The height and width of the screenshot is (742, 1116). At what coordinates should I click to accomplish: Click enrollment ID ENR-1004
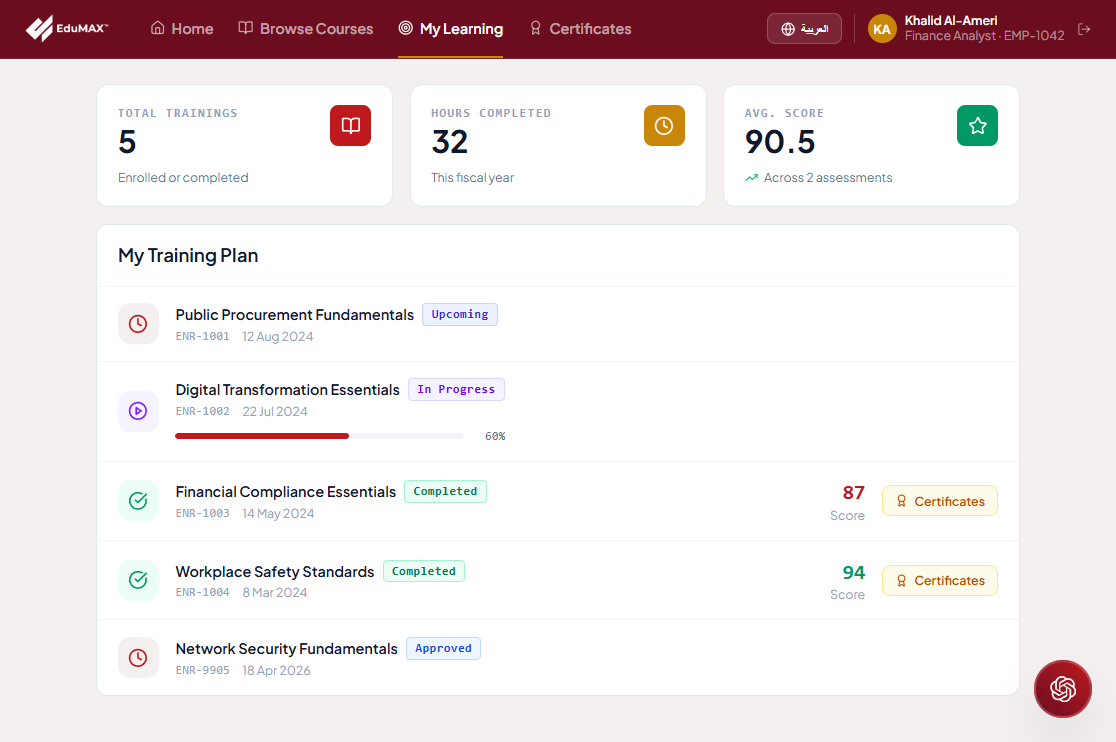[203, 592]
